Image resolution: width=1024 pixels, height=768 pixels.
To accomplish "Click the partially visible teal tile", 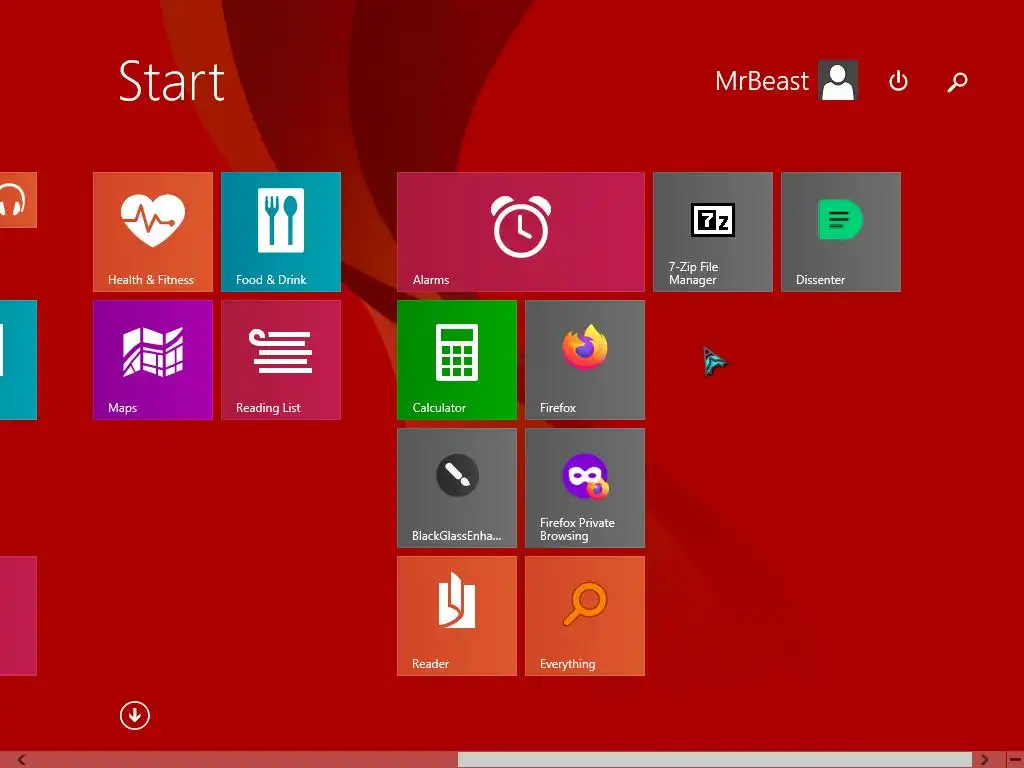I will tap(18, 360).
